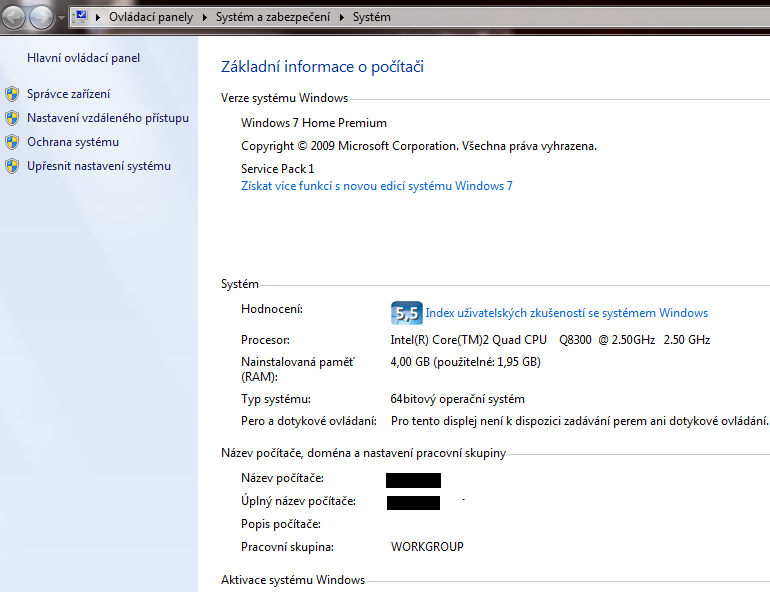Click the Back navigation arrow button
770x592 pixels.
pos(13,18)
